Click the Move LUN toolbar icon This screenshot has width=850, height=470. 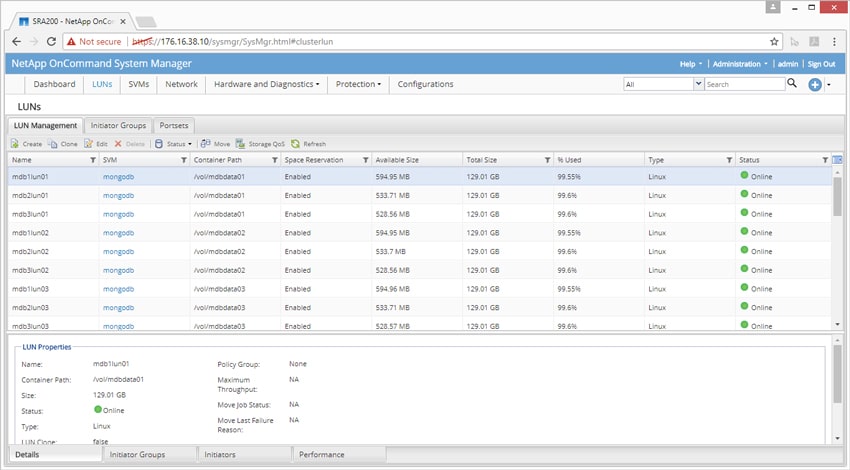(205, 144)
